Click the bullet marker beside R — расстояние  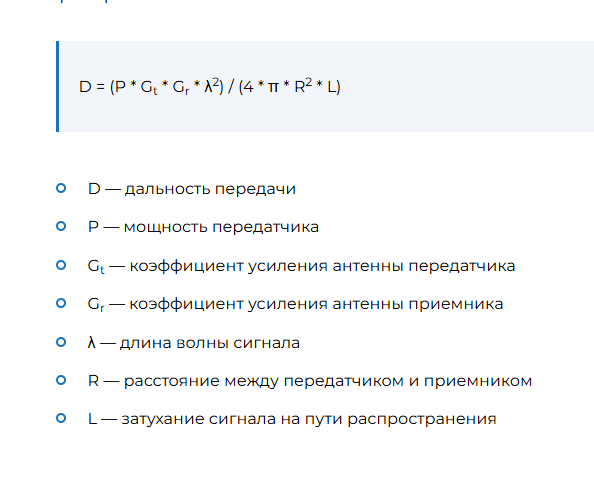[61, 380]
